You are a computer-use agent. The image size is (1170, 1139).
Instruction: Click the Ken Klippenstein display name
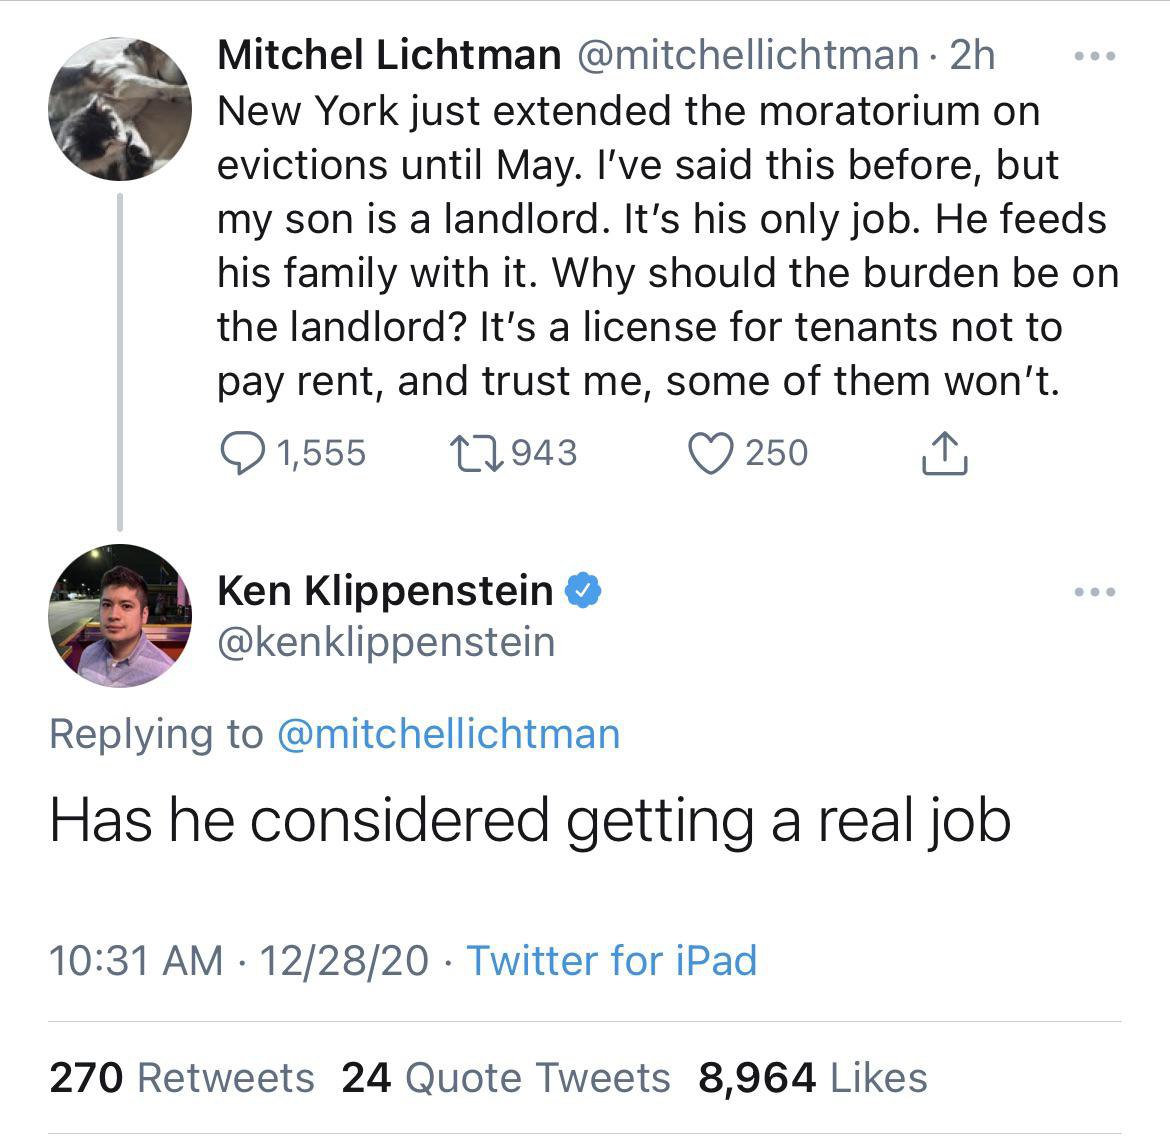click(x=385, y=590)
